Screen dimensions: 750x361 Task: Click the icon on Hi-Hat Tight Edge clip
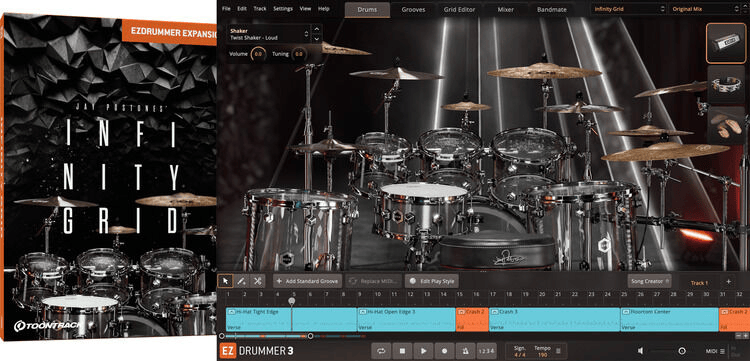[232, 312]
